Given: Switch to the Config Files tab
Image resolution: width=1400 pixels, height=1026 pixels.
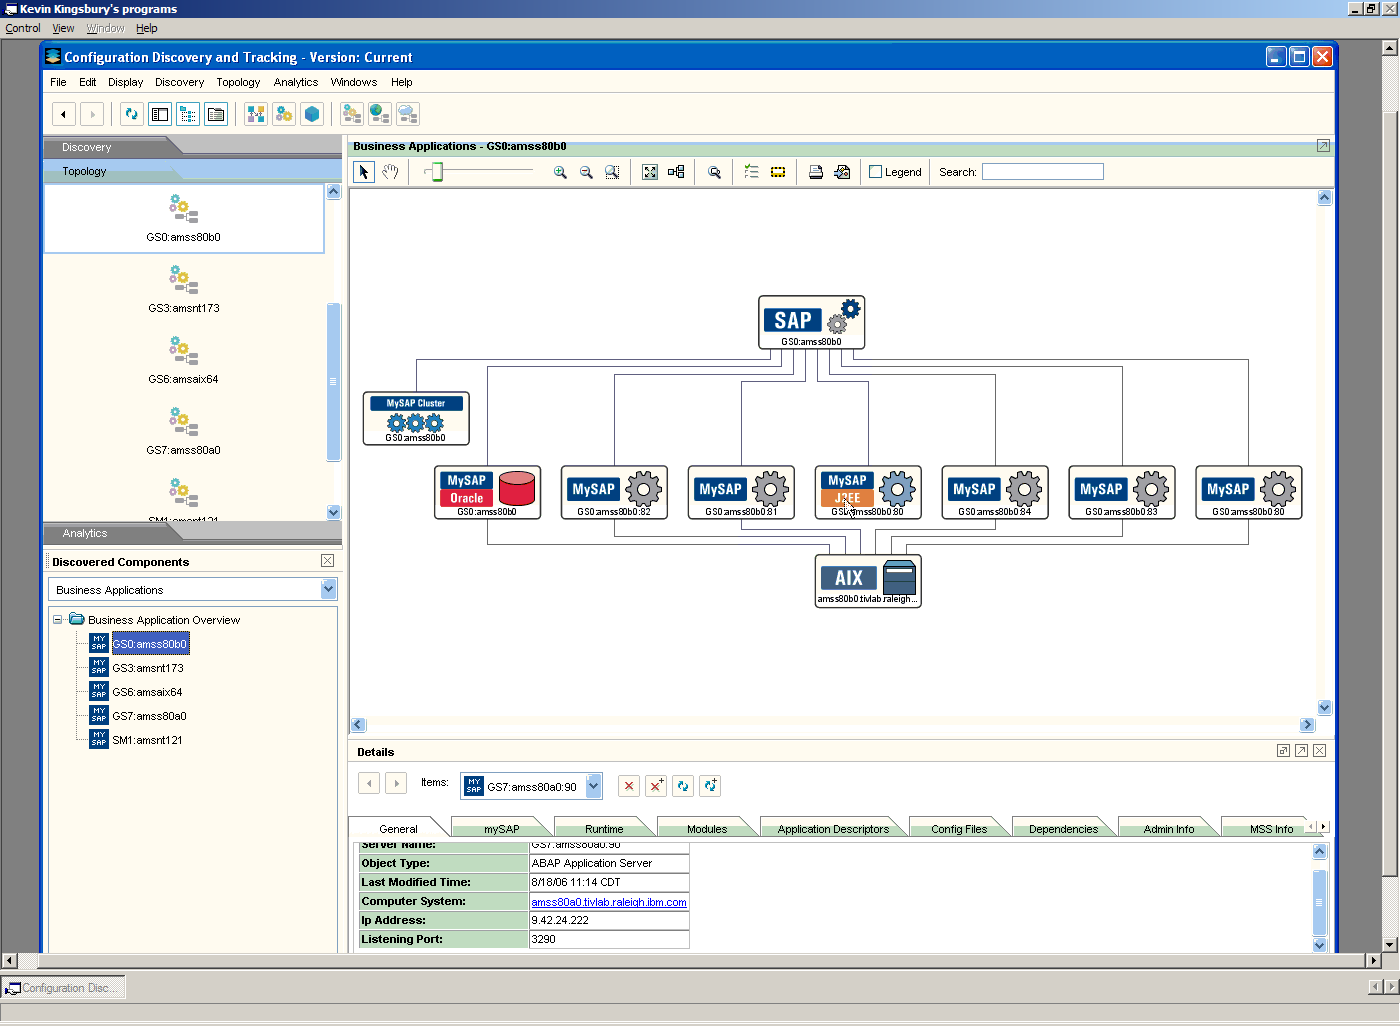Looking at the screenshot, I should pyautogui.click(x=959, y=829).
